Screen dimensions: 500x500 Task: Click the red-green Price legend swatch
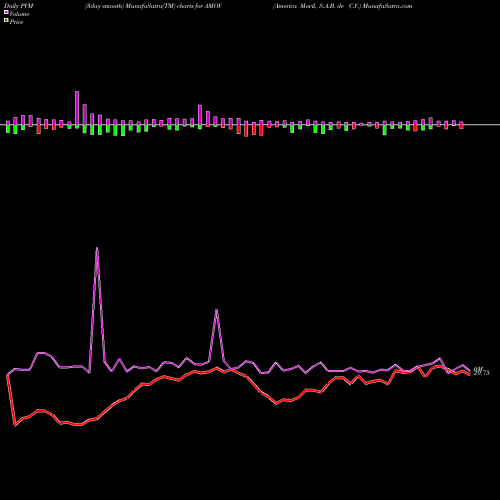pos(6,21)
